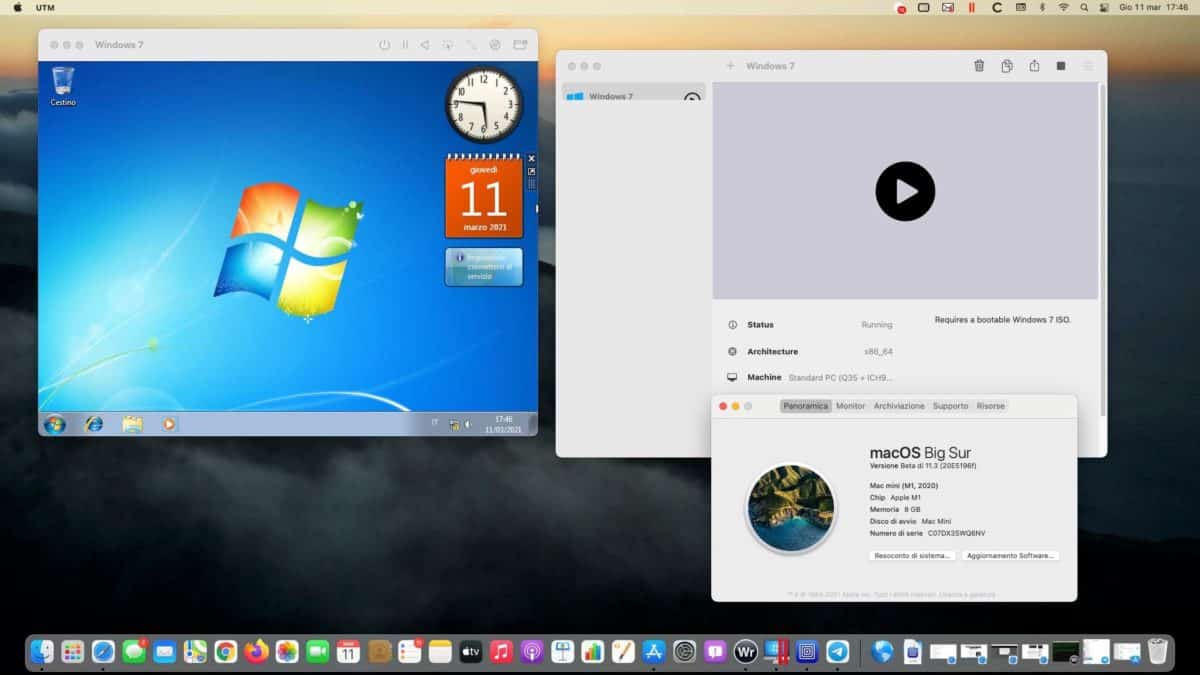Click the 17:46 clock in the Windows 7 taskbar
The width and height of the screenshot is (1200, 675).
coord(503,424)
